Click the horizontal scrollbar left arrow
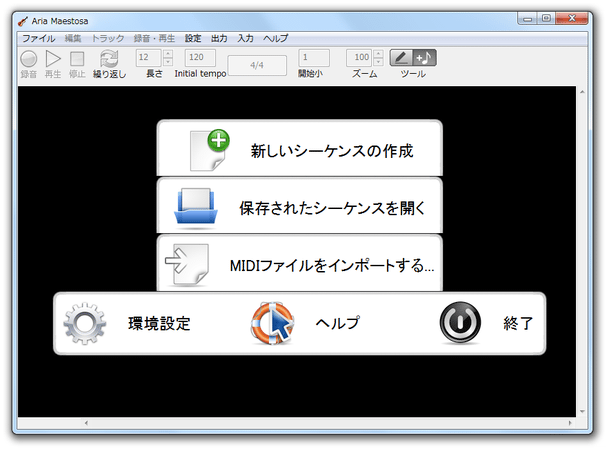607x449 pixels. click(86, 423)
